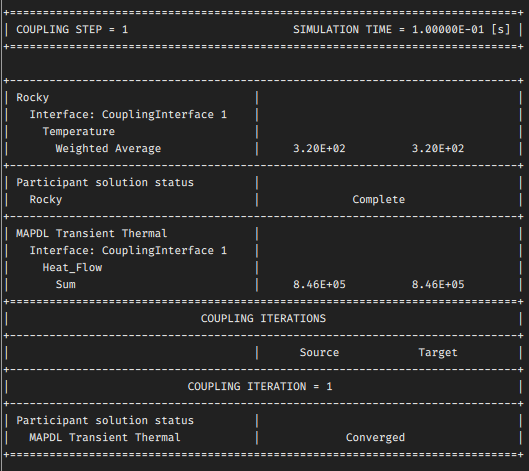Screen dimensions: 529x471
Task: Click 'MAPDL Transient Thermal' section heading
Action: (x=92, y=234)
